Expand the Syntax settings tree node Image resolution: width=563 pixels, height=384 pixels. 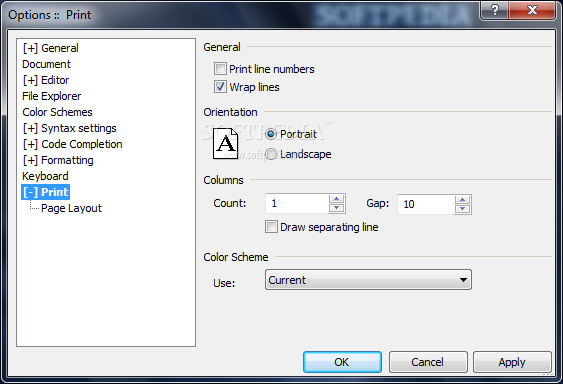(30, 128)
